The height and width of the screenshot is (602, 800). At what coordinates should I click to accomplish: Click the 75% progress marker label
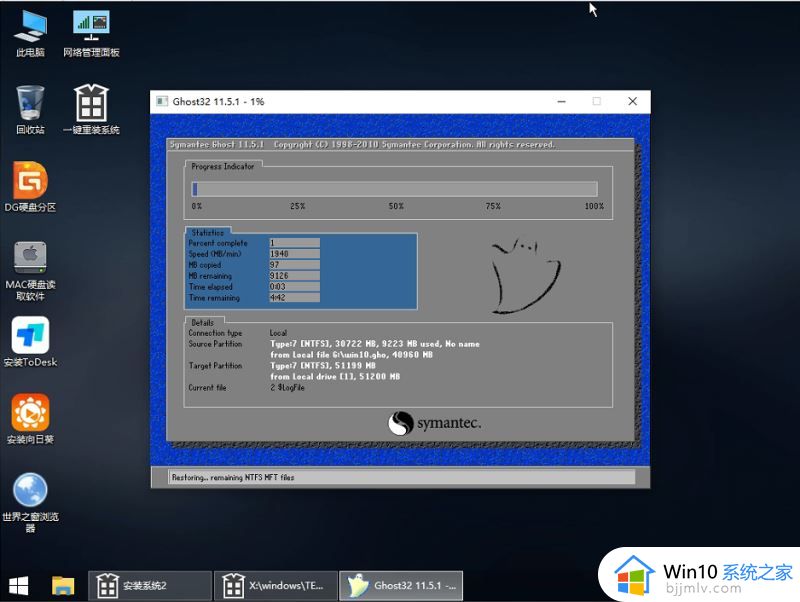coord(493,206)
